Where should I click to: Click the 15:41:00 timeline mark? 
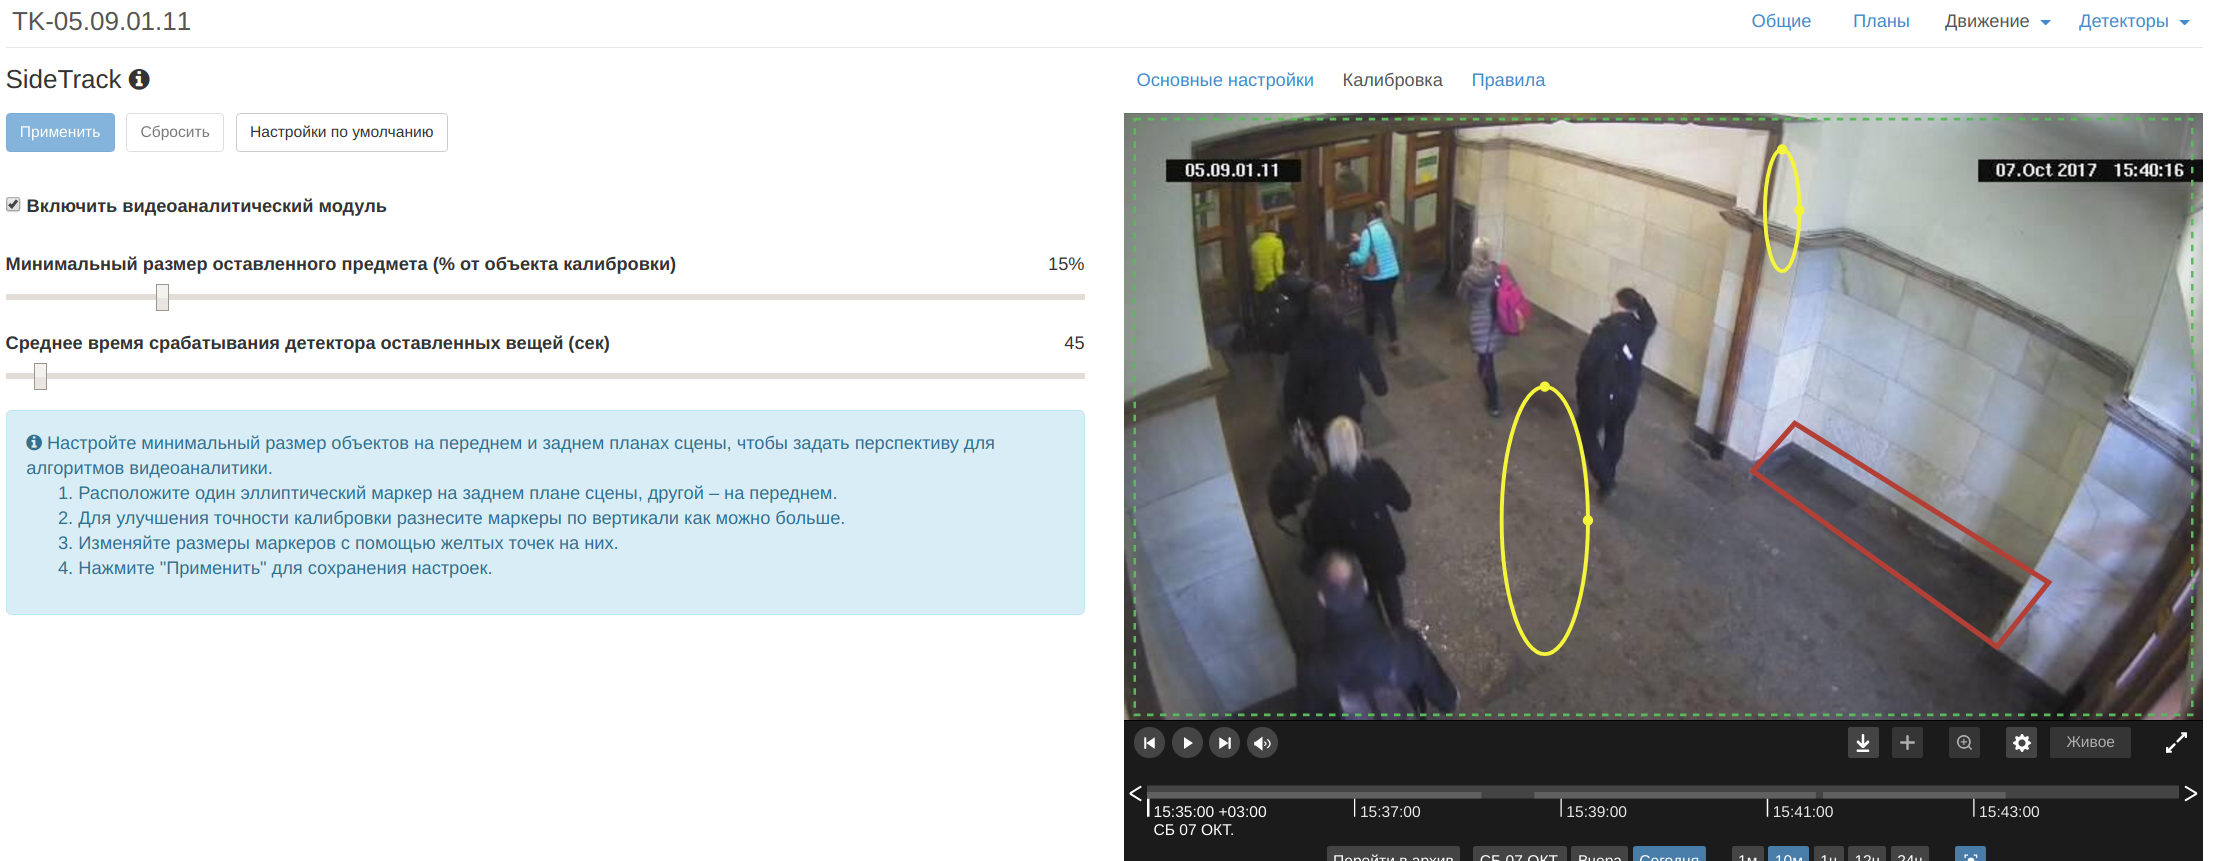point(1802,812)
